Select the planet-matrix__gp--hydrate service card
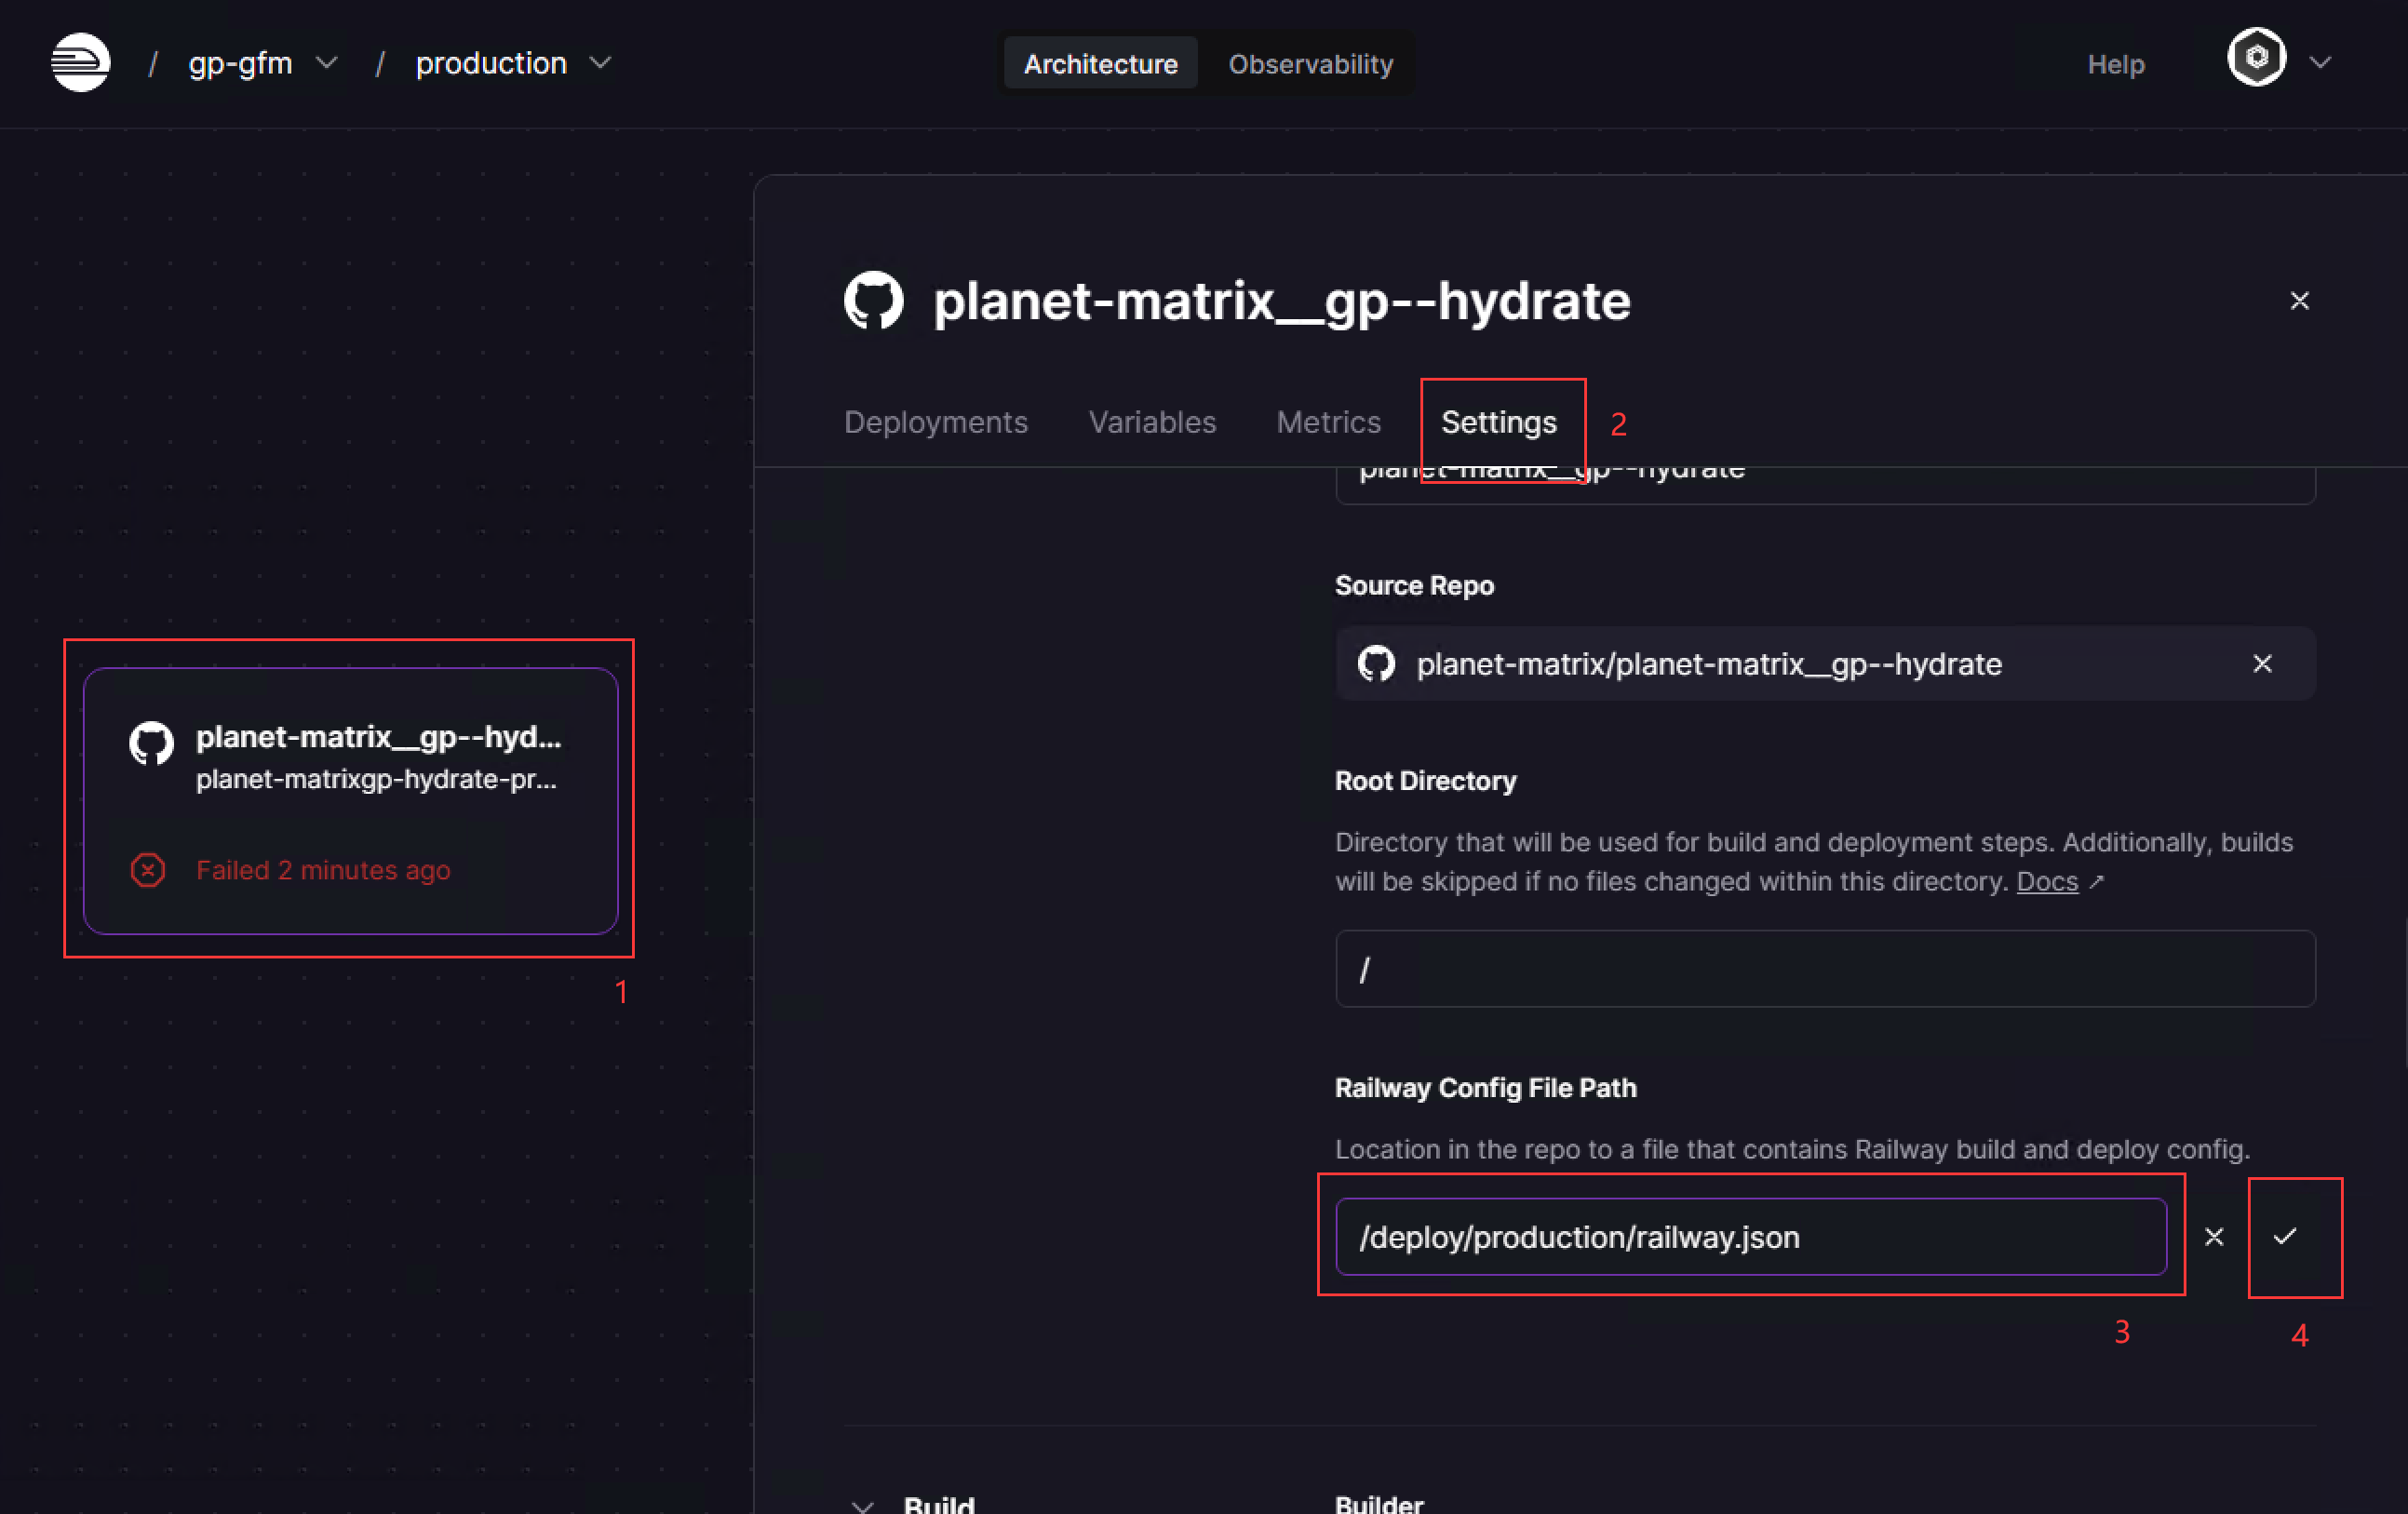This screenshot has height=1514, width=2408. click(x=351, y=801)
